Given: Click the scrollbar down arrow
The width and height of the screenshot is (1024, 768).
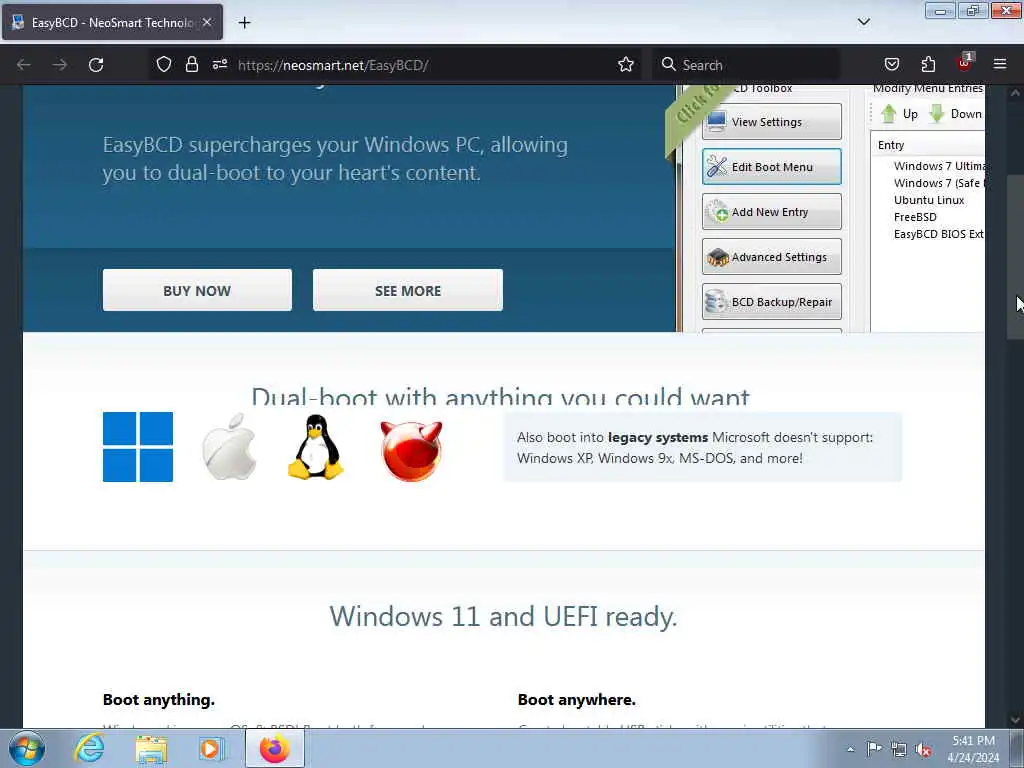Looking at the screenshot, I should click(x=1015, y=720).
